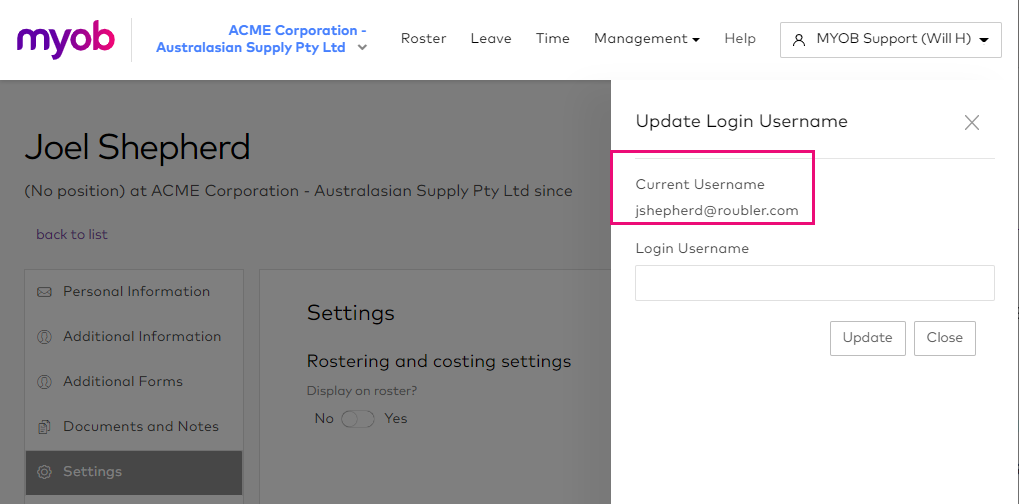Open the Management dropdown menu
This screenshot has width=1019, height=504.
point(646,39)
